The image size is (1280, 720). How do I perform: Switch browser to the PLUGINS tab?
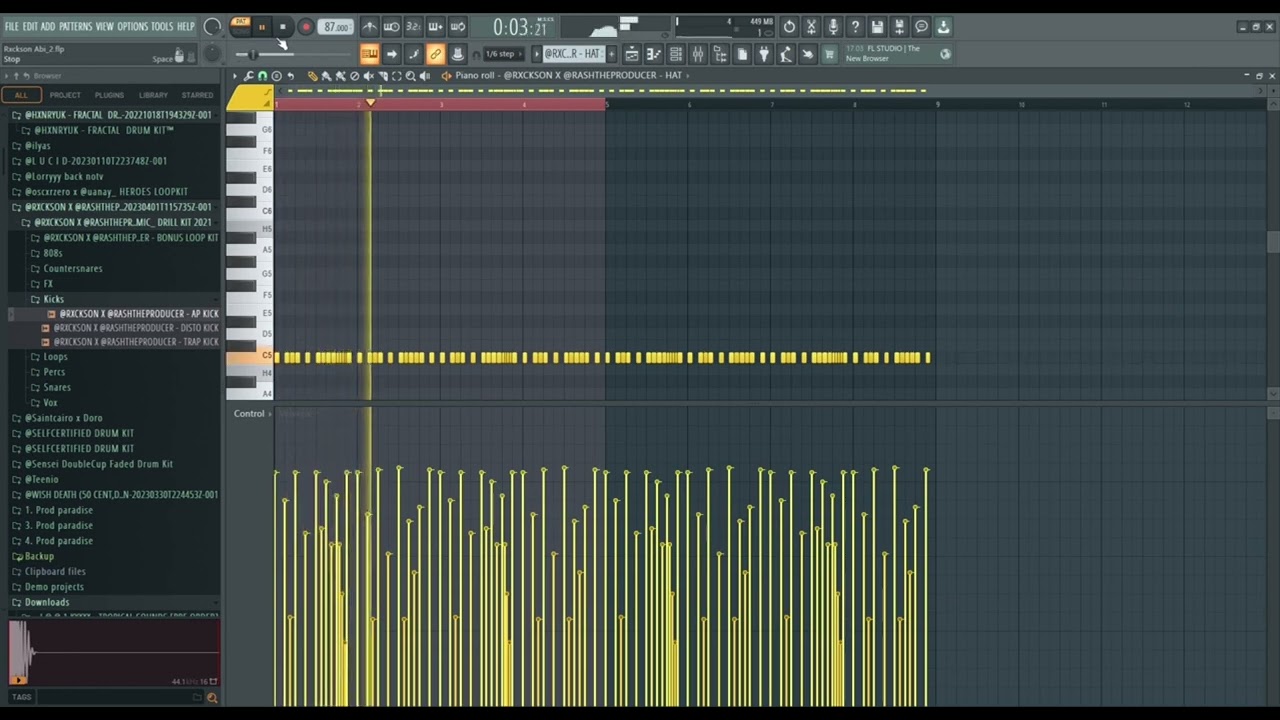coord(109,95)
